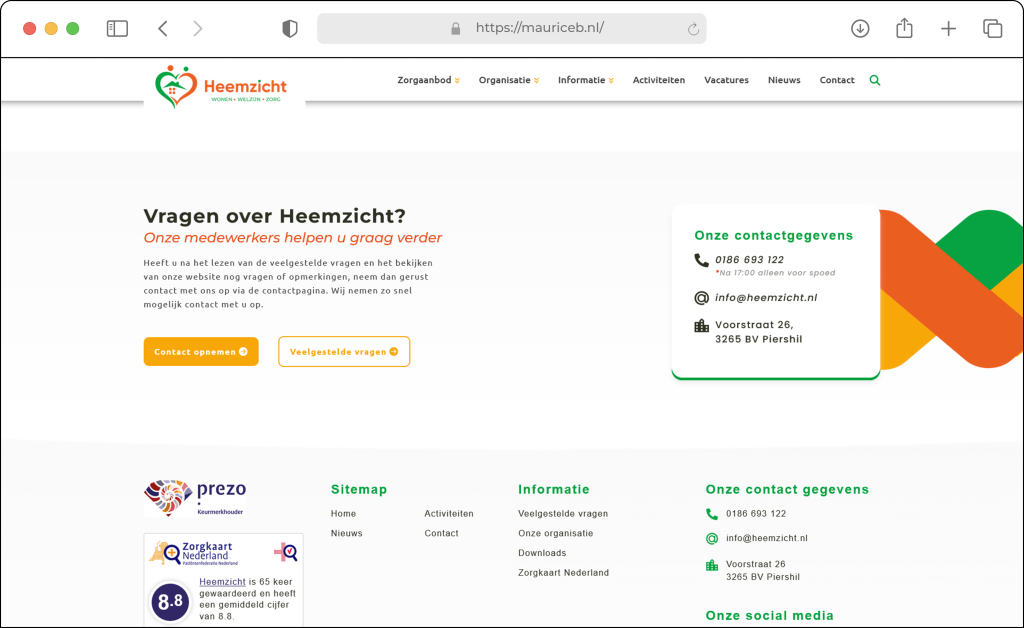The width and height of the screenshot is (1024, 628).
Task: Open the Vacatures menu item
Action: click(x=726, y=80)
